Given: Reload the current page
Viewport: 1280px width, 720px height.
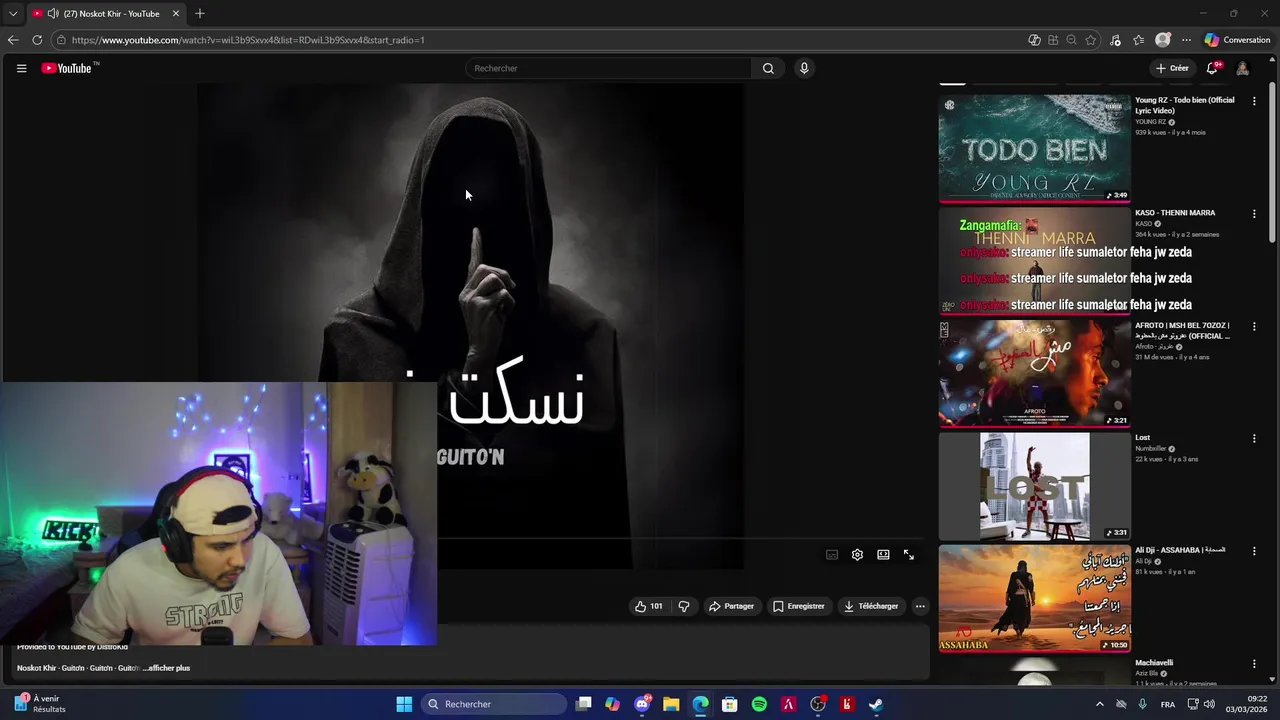Looking at the screenshot, I should coord(37,40).
